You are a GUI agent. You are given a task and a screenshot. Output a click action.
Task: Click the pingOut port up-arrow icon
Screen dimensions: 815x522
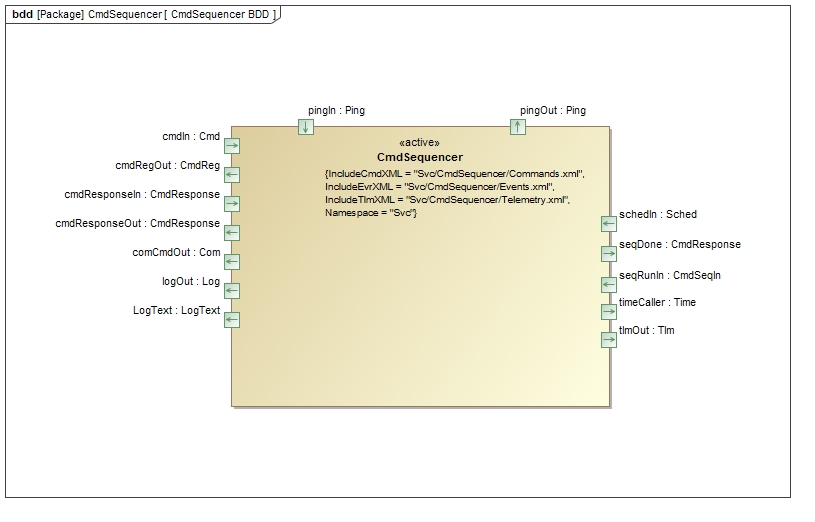coord(517,127)
